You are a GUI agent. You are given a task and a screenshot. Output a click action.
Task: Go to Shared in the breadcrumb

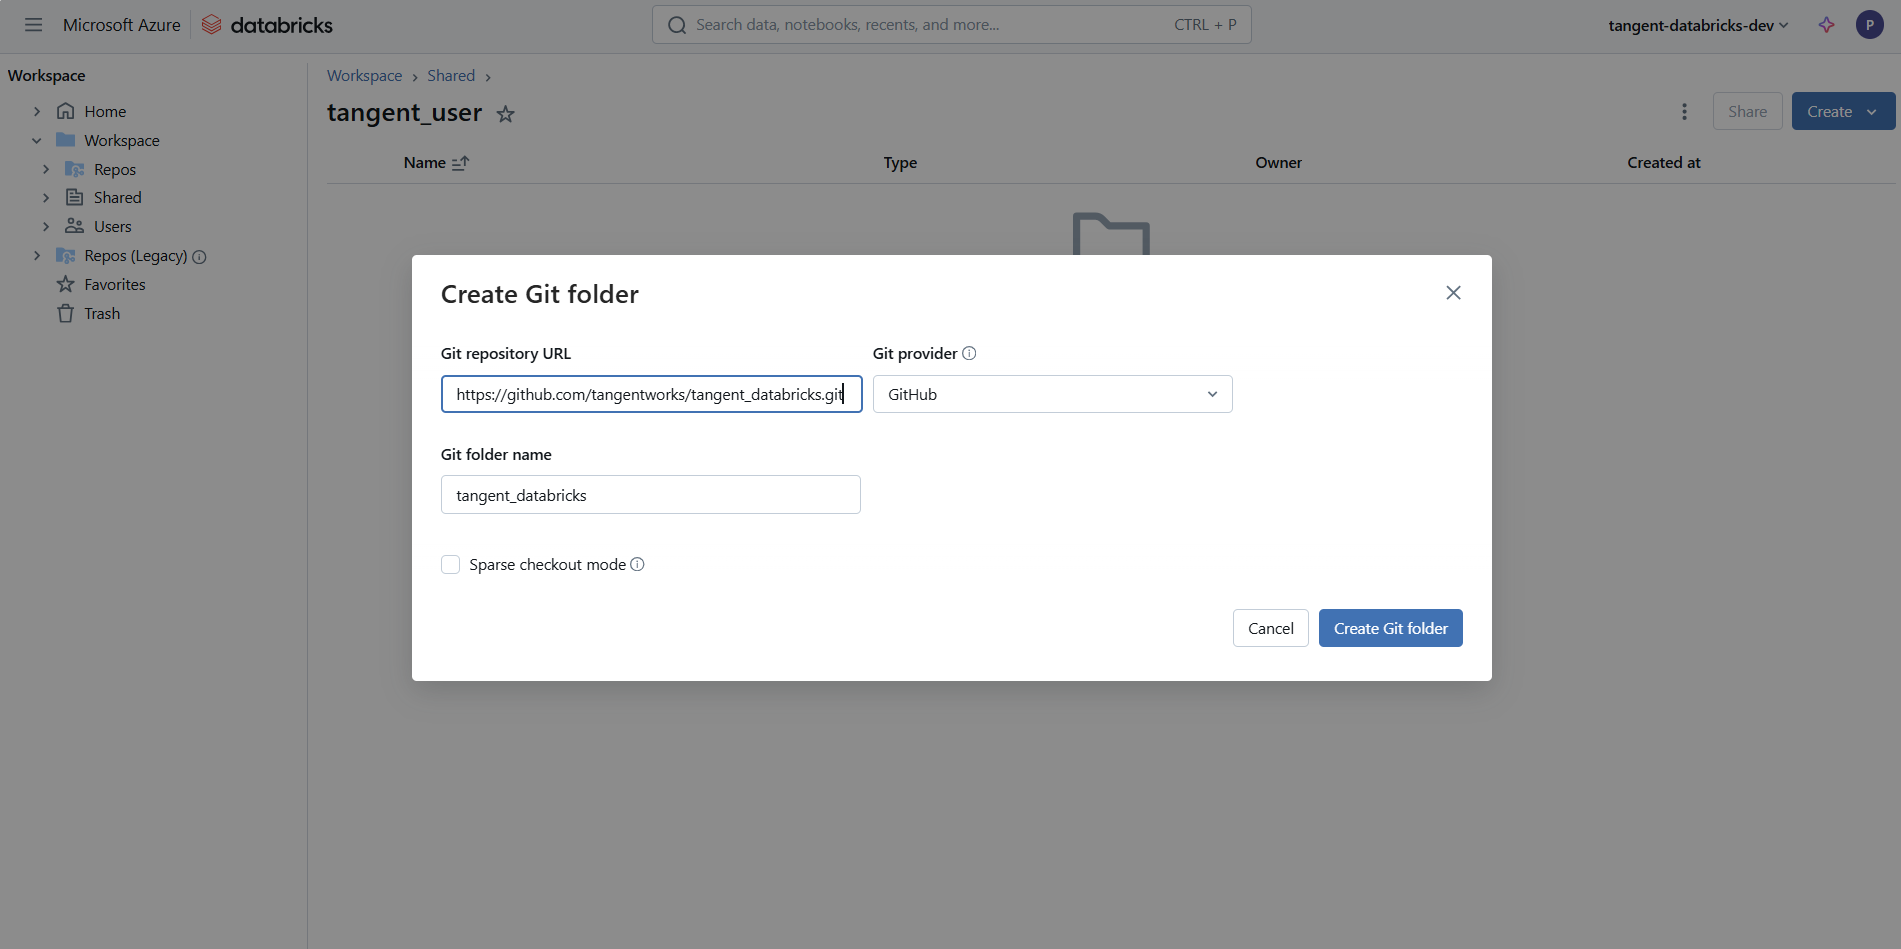(x=451, y=76)
